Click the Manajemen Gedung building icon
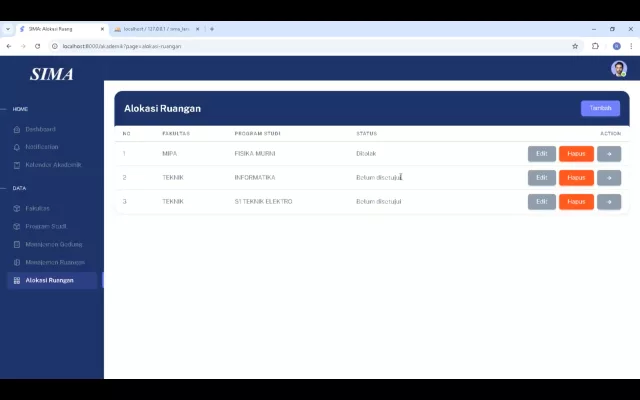The height and width of the screenshot is (400, 640). tap(17, 244)
